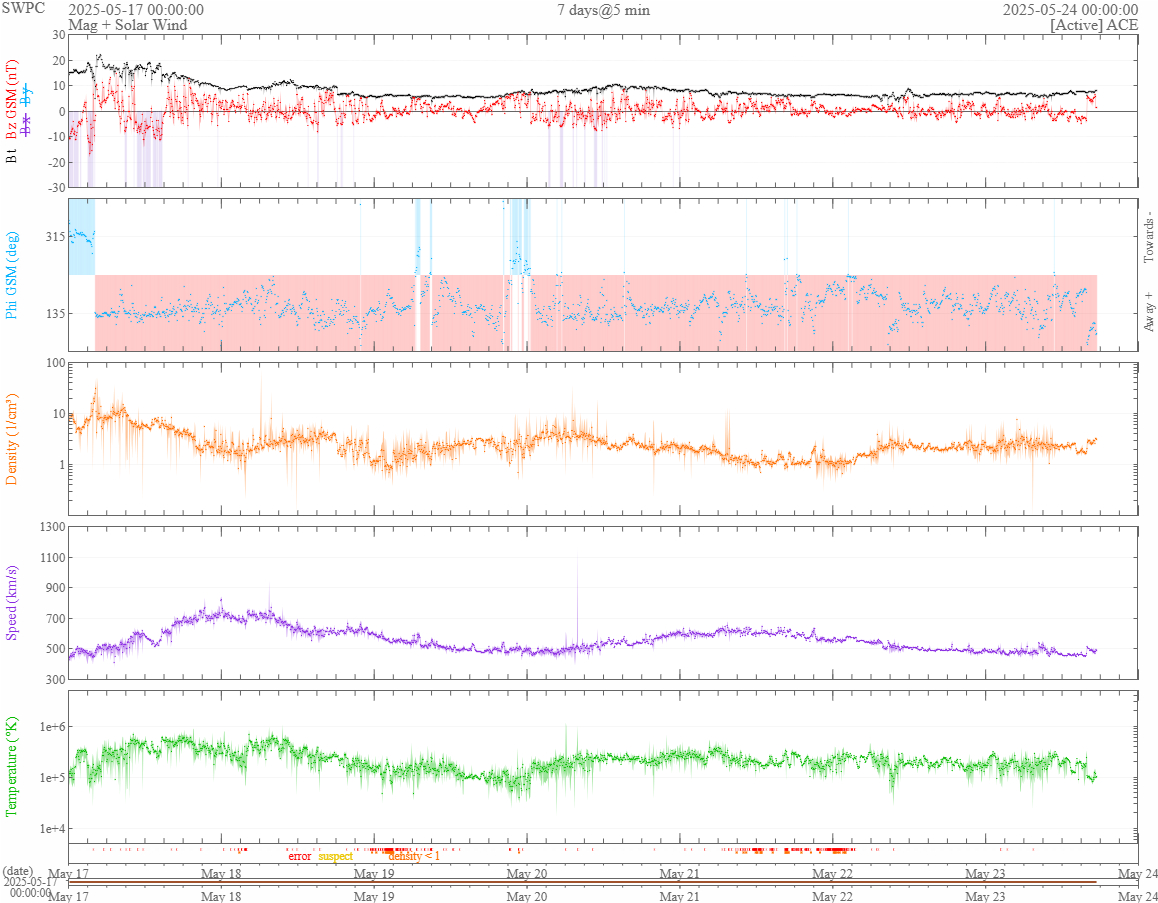Click the yellow 'suspect' flag legend
The width and height of the screenshot is (1158, 903).
[x=336, y=856]
